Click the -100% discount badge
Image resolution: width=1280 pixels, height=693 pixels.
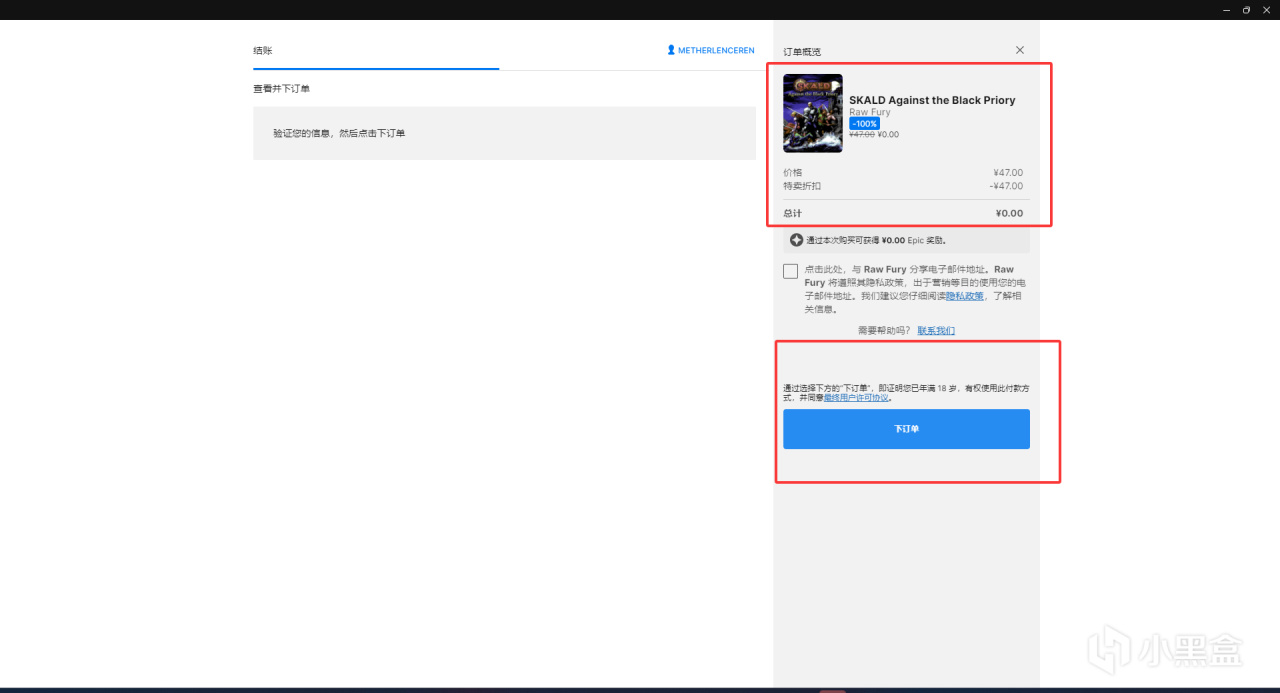(864, 124)
